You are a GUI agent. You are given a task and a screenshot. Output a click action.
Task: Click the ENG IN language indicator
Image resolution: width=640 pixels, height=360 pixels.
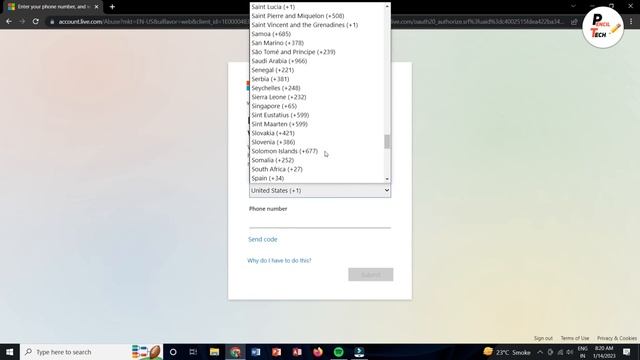tap(582, 352)
